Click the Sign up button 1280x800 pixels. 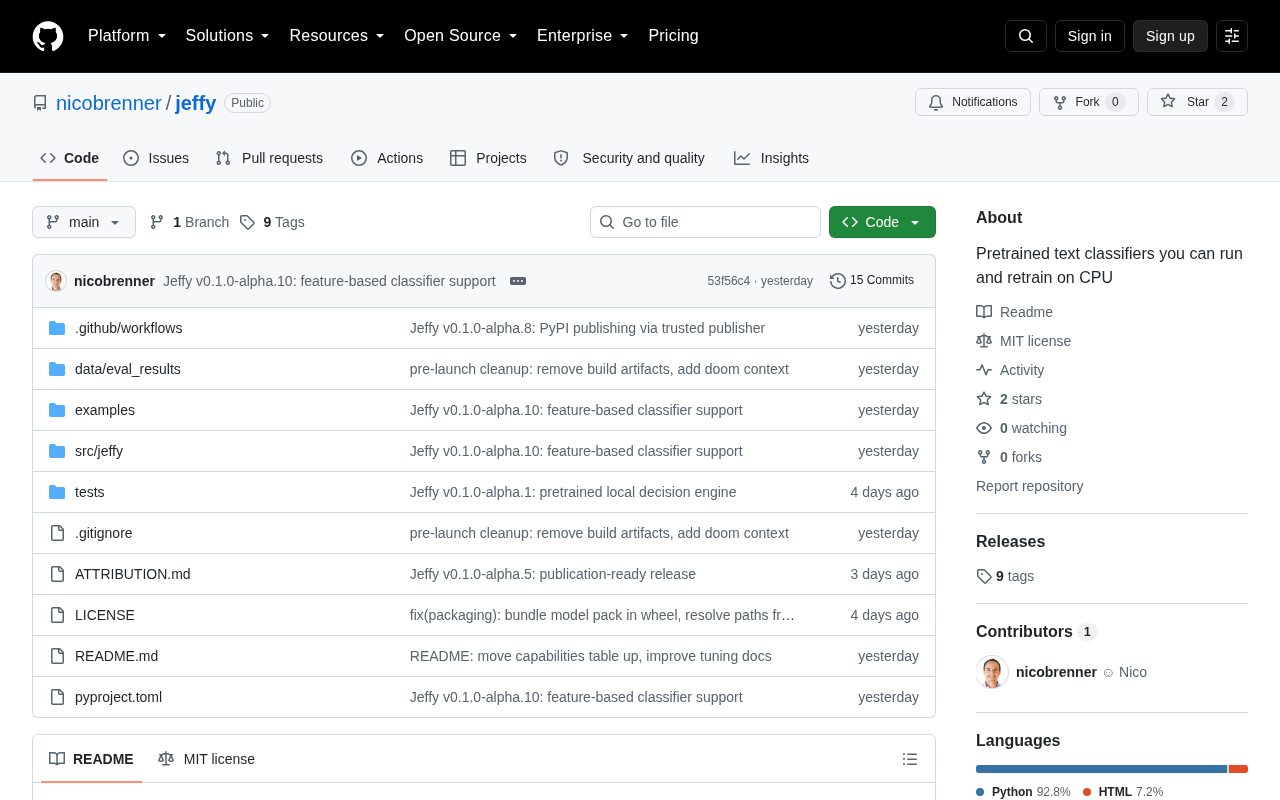pyautogui.click(x=1170, y=36)
